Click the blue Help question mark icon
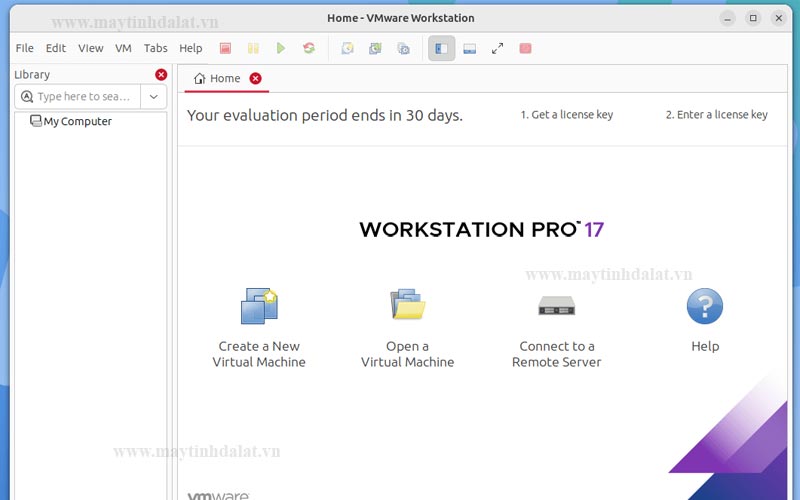 (705, 306)
